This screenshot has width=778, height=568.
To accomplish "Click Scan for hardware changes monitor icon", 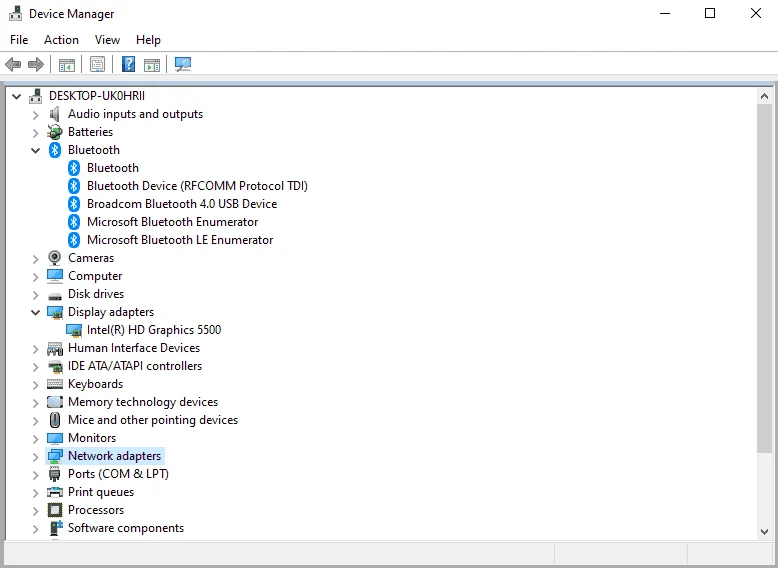I will [x=183, y=64].
